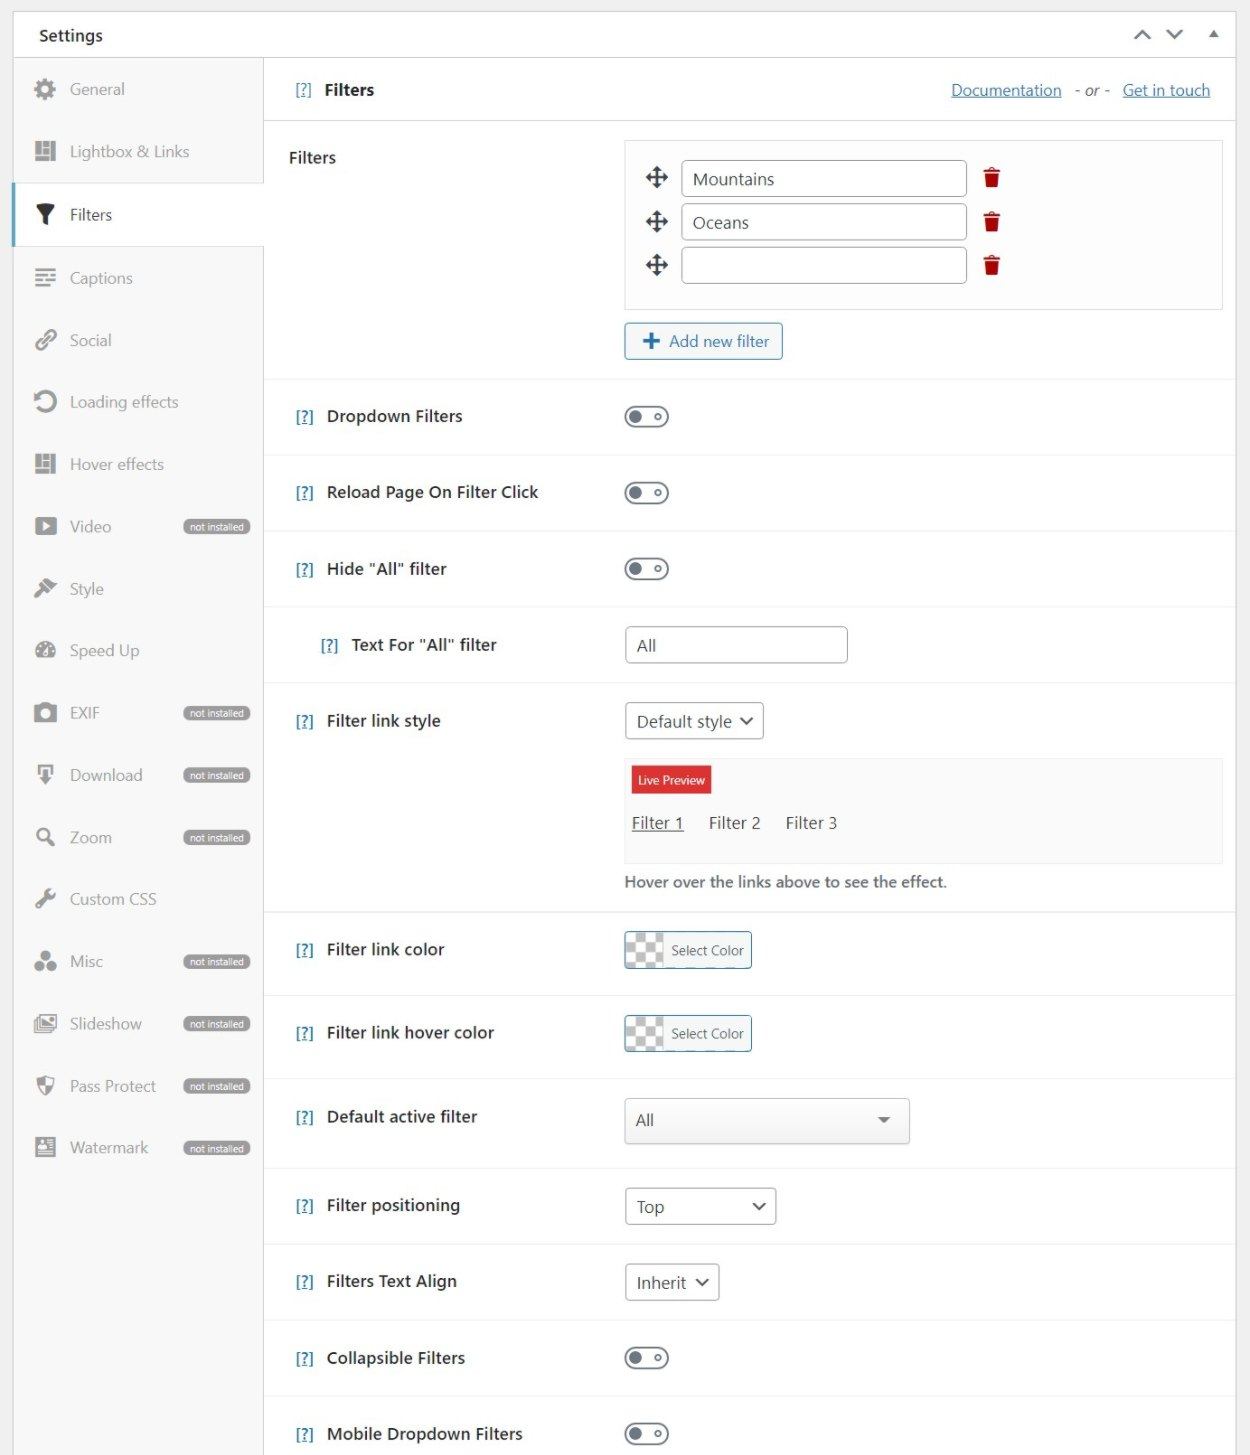Click the Text For "All" filter input
1250x1455 pixels.
coord(736,645)
